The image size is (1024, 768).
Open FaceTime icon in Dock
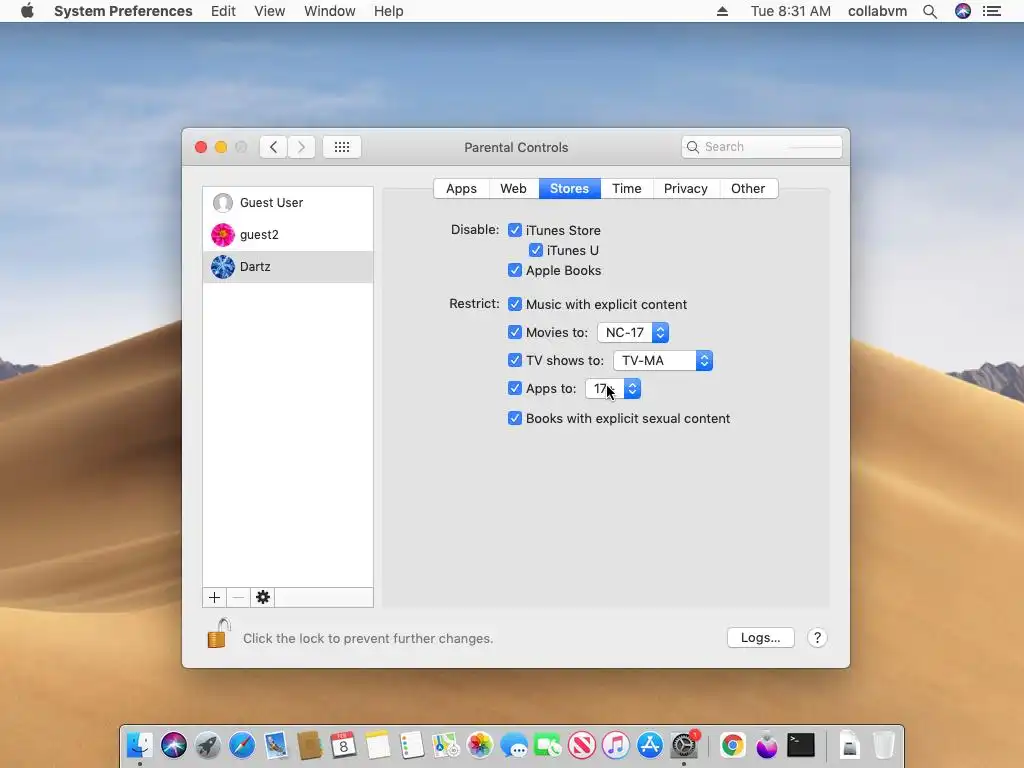(548, 745)
